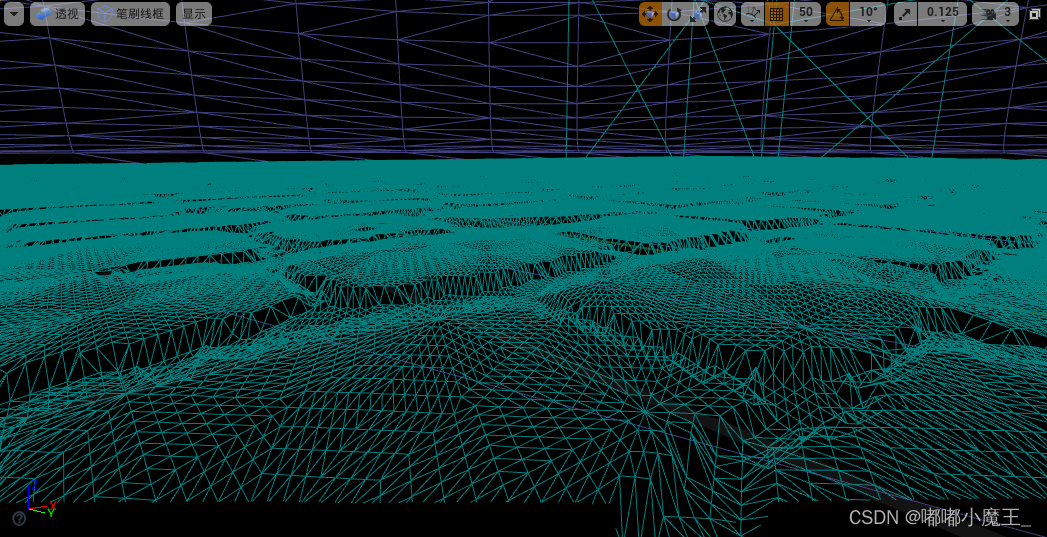Open scale snap 0.125 dropdown

pyautogui.click(x=943, y=14)
